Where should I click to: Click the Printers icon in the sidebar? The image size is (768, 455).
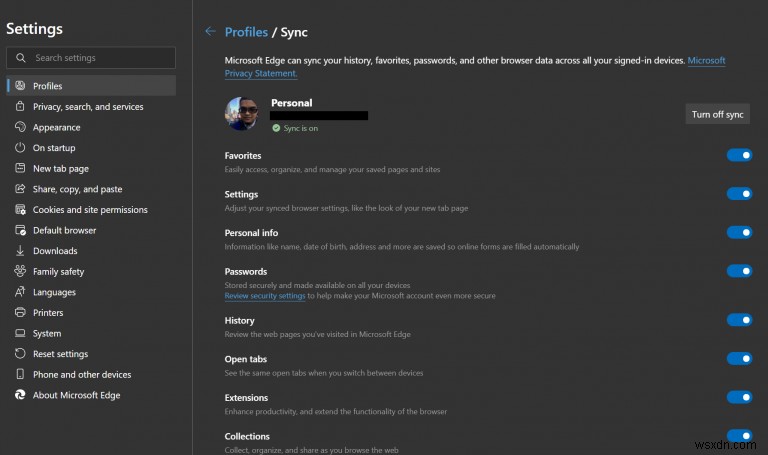(x=20, y=312)
